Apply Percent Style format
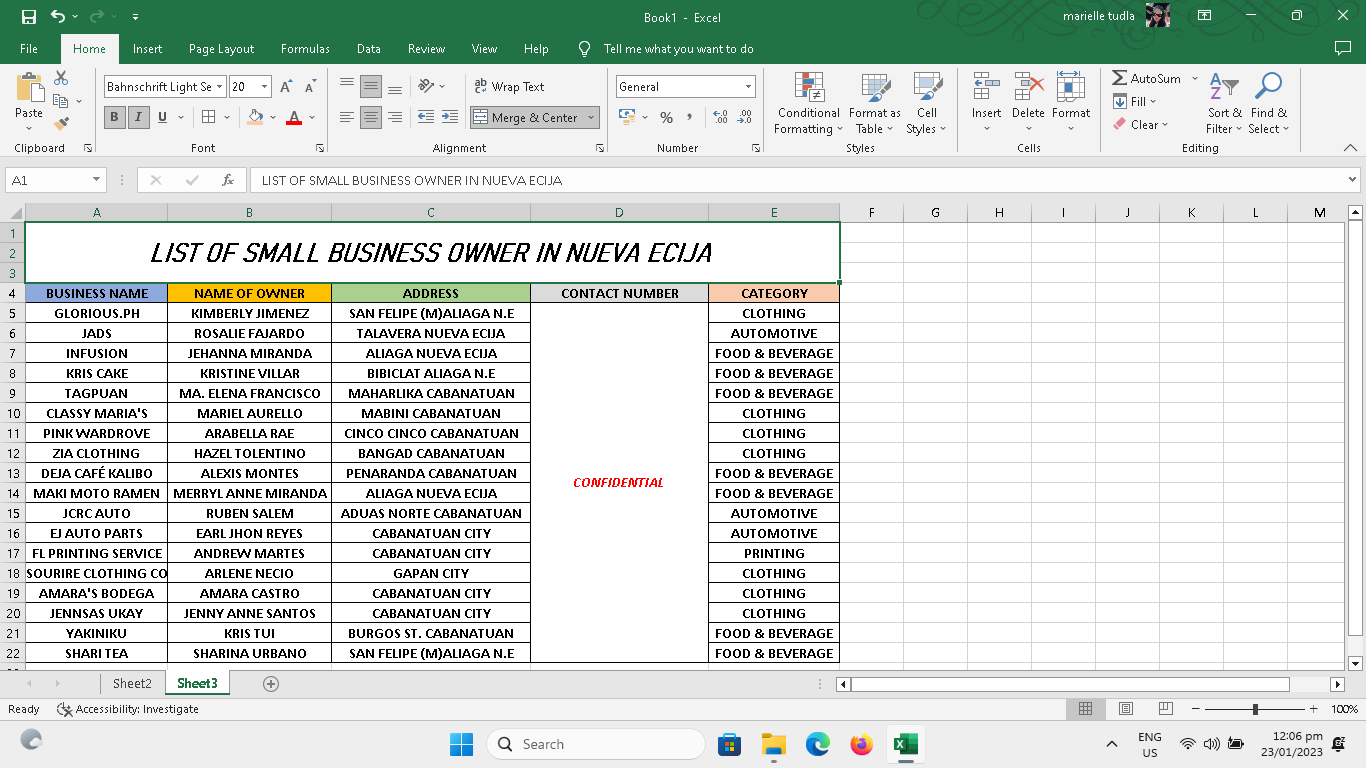Viewport: 1366px width, 768px height. click(666, 117)
